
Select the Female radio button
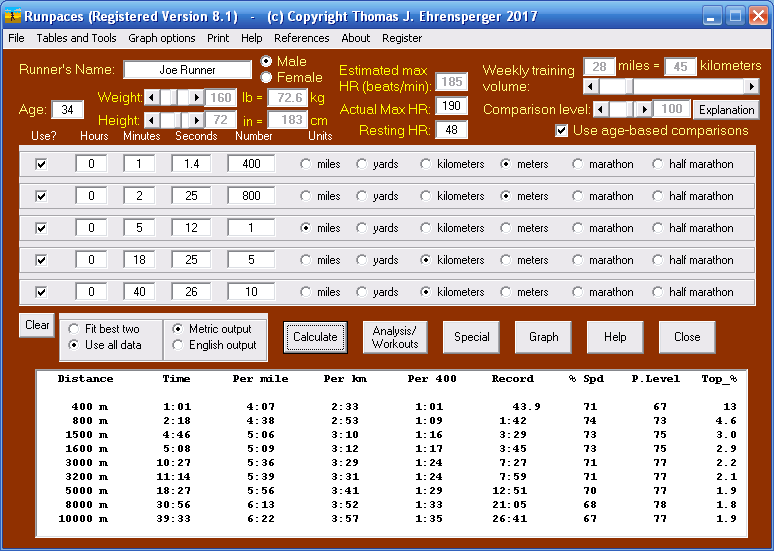pyautogui.click(x=267, y=77)
